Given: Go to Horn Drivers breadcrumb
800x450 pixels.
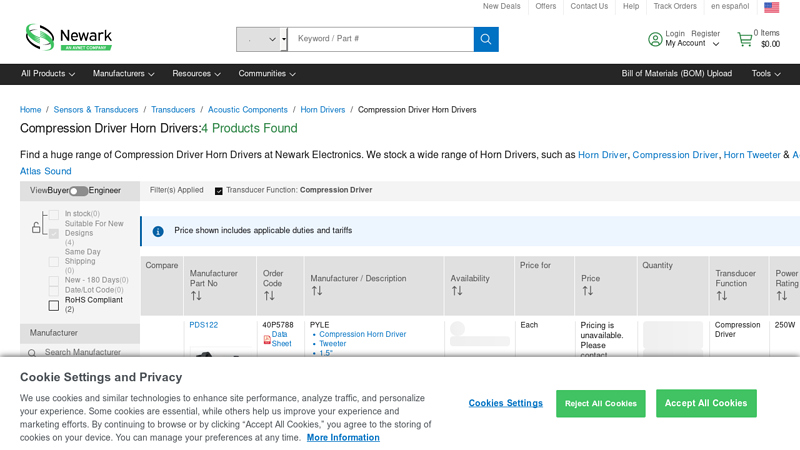Looking at the screenshot, I should pyautogui.click(x=322, y=110).
